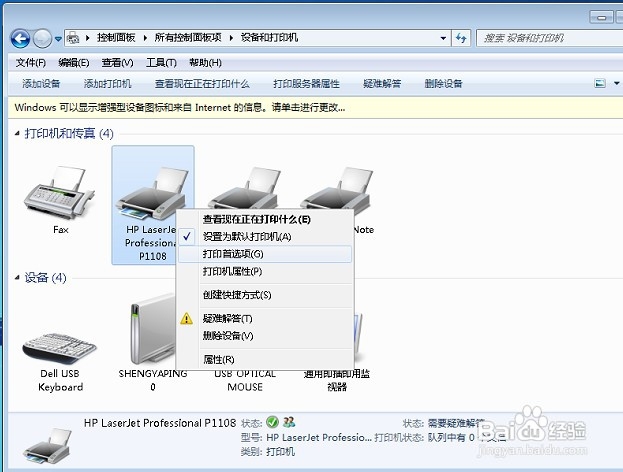Click 查看现在正在打印什么 toolbar button

(x=202, y=84)
